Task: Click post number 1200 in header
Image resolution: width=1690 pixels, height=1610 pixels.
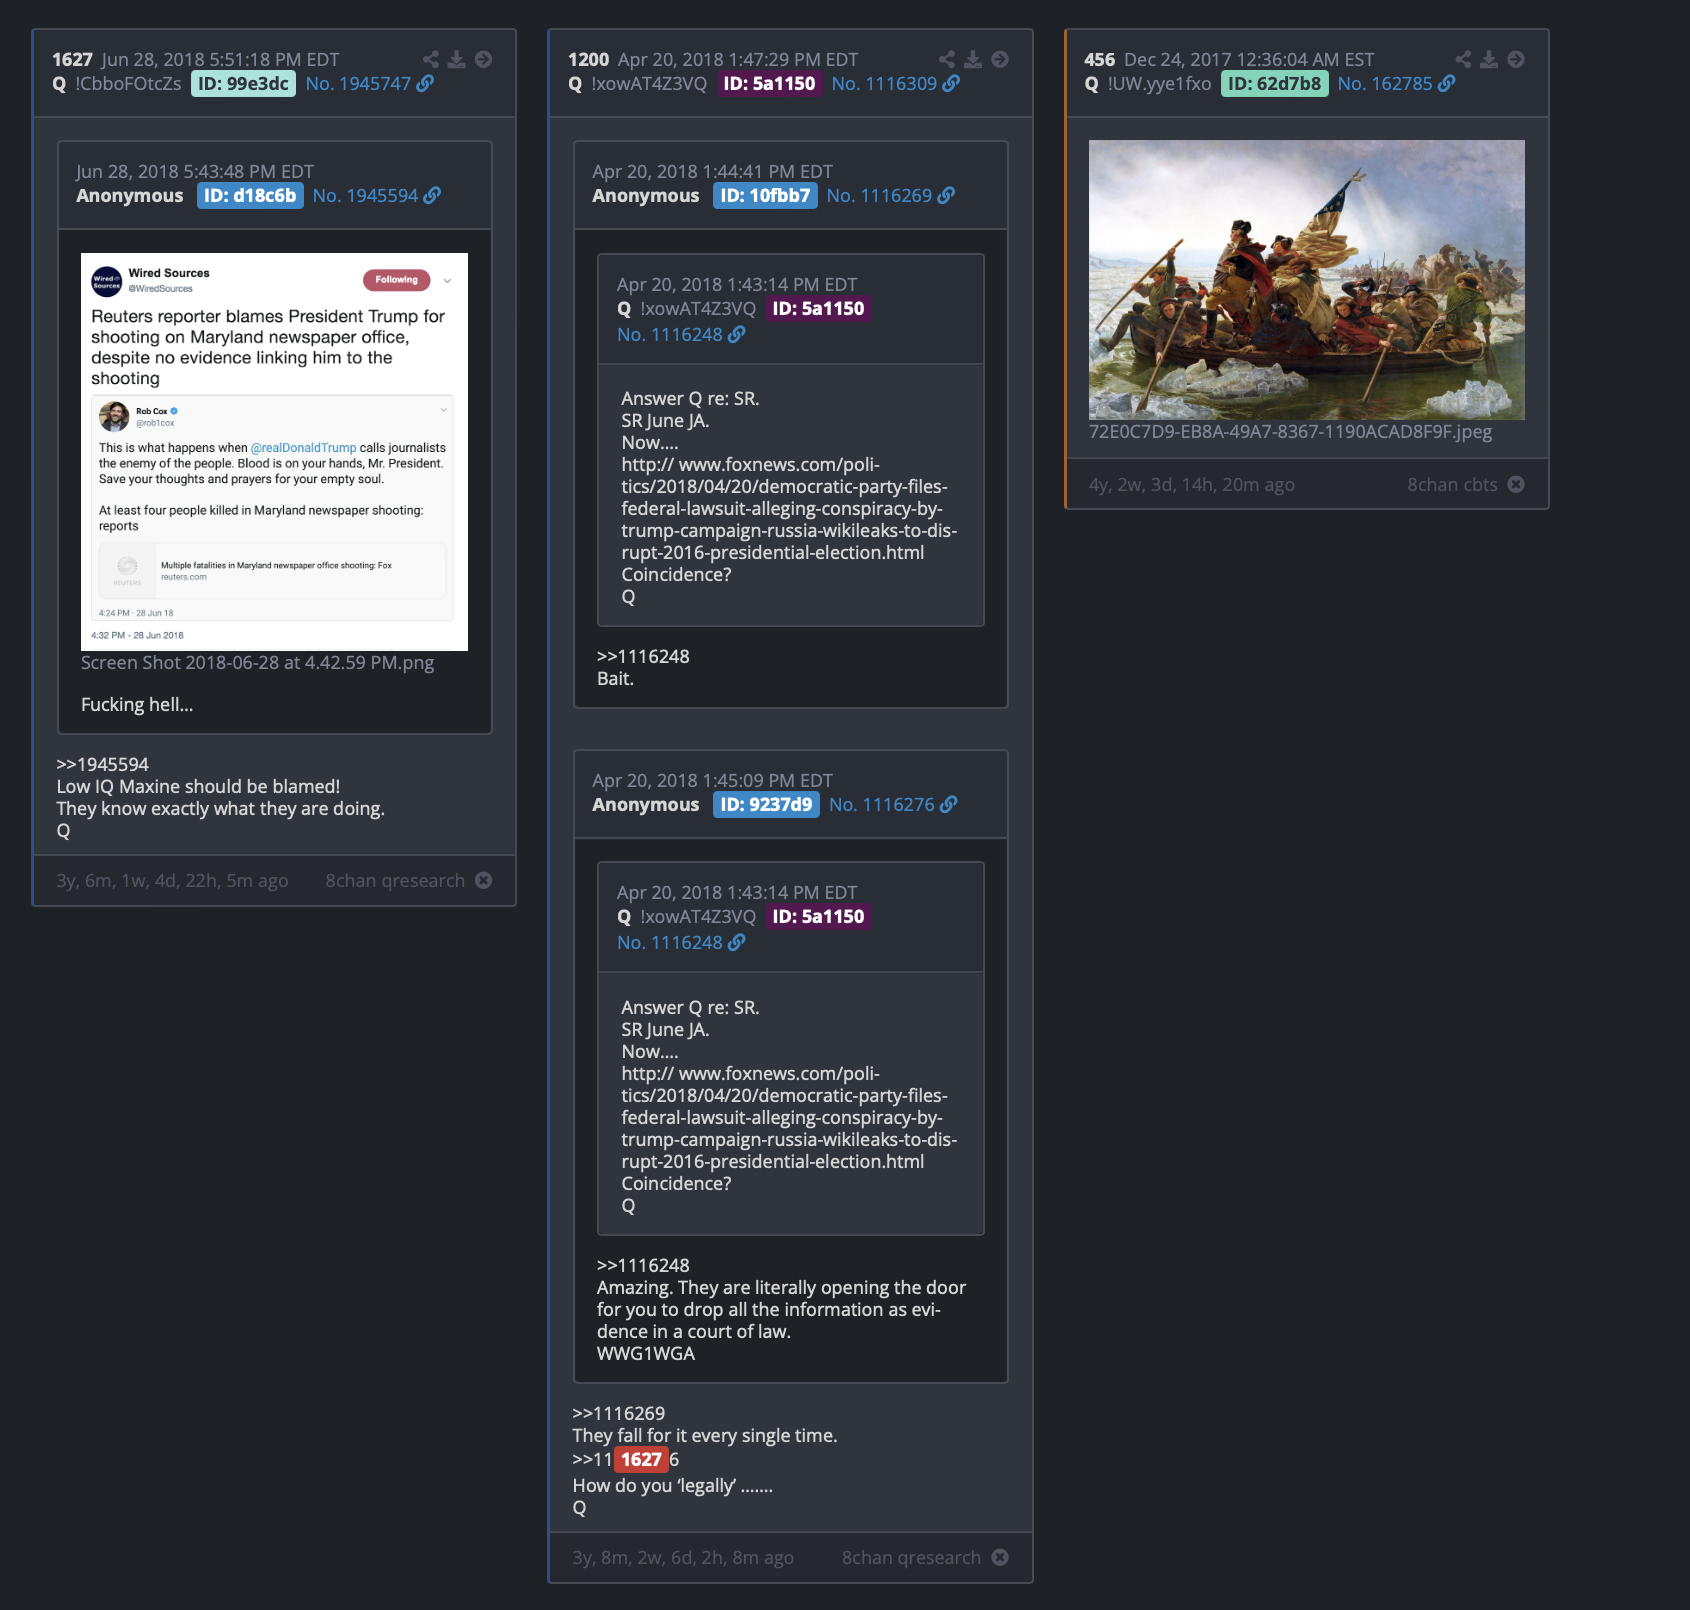Action: click(x=588, y=59)
